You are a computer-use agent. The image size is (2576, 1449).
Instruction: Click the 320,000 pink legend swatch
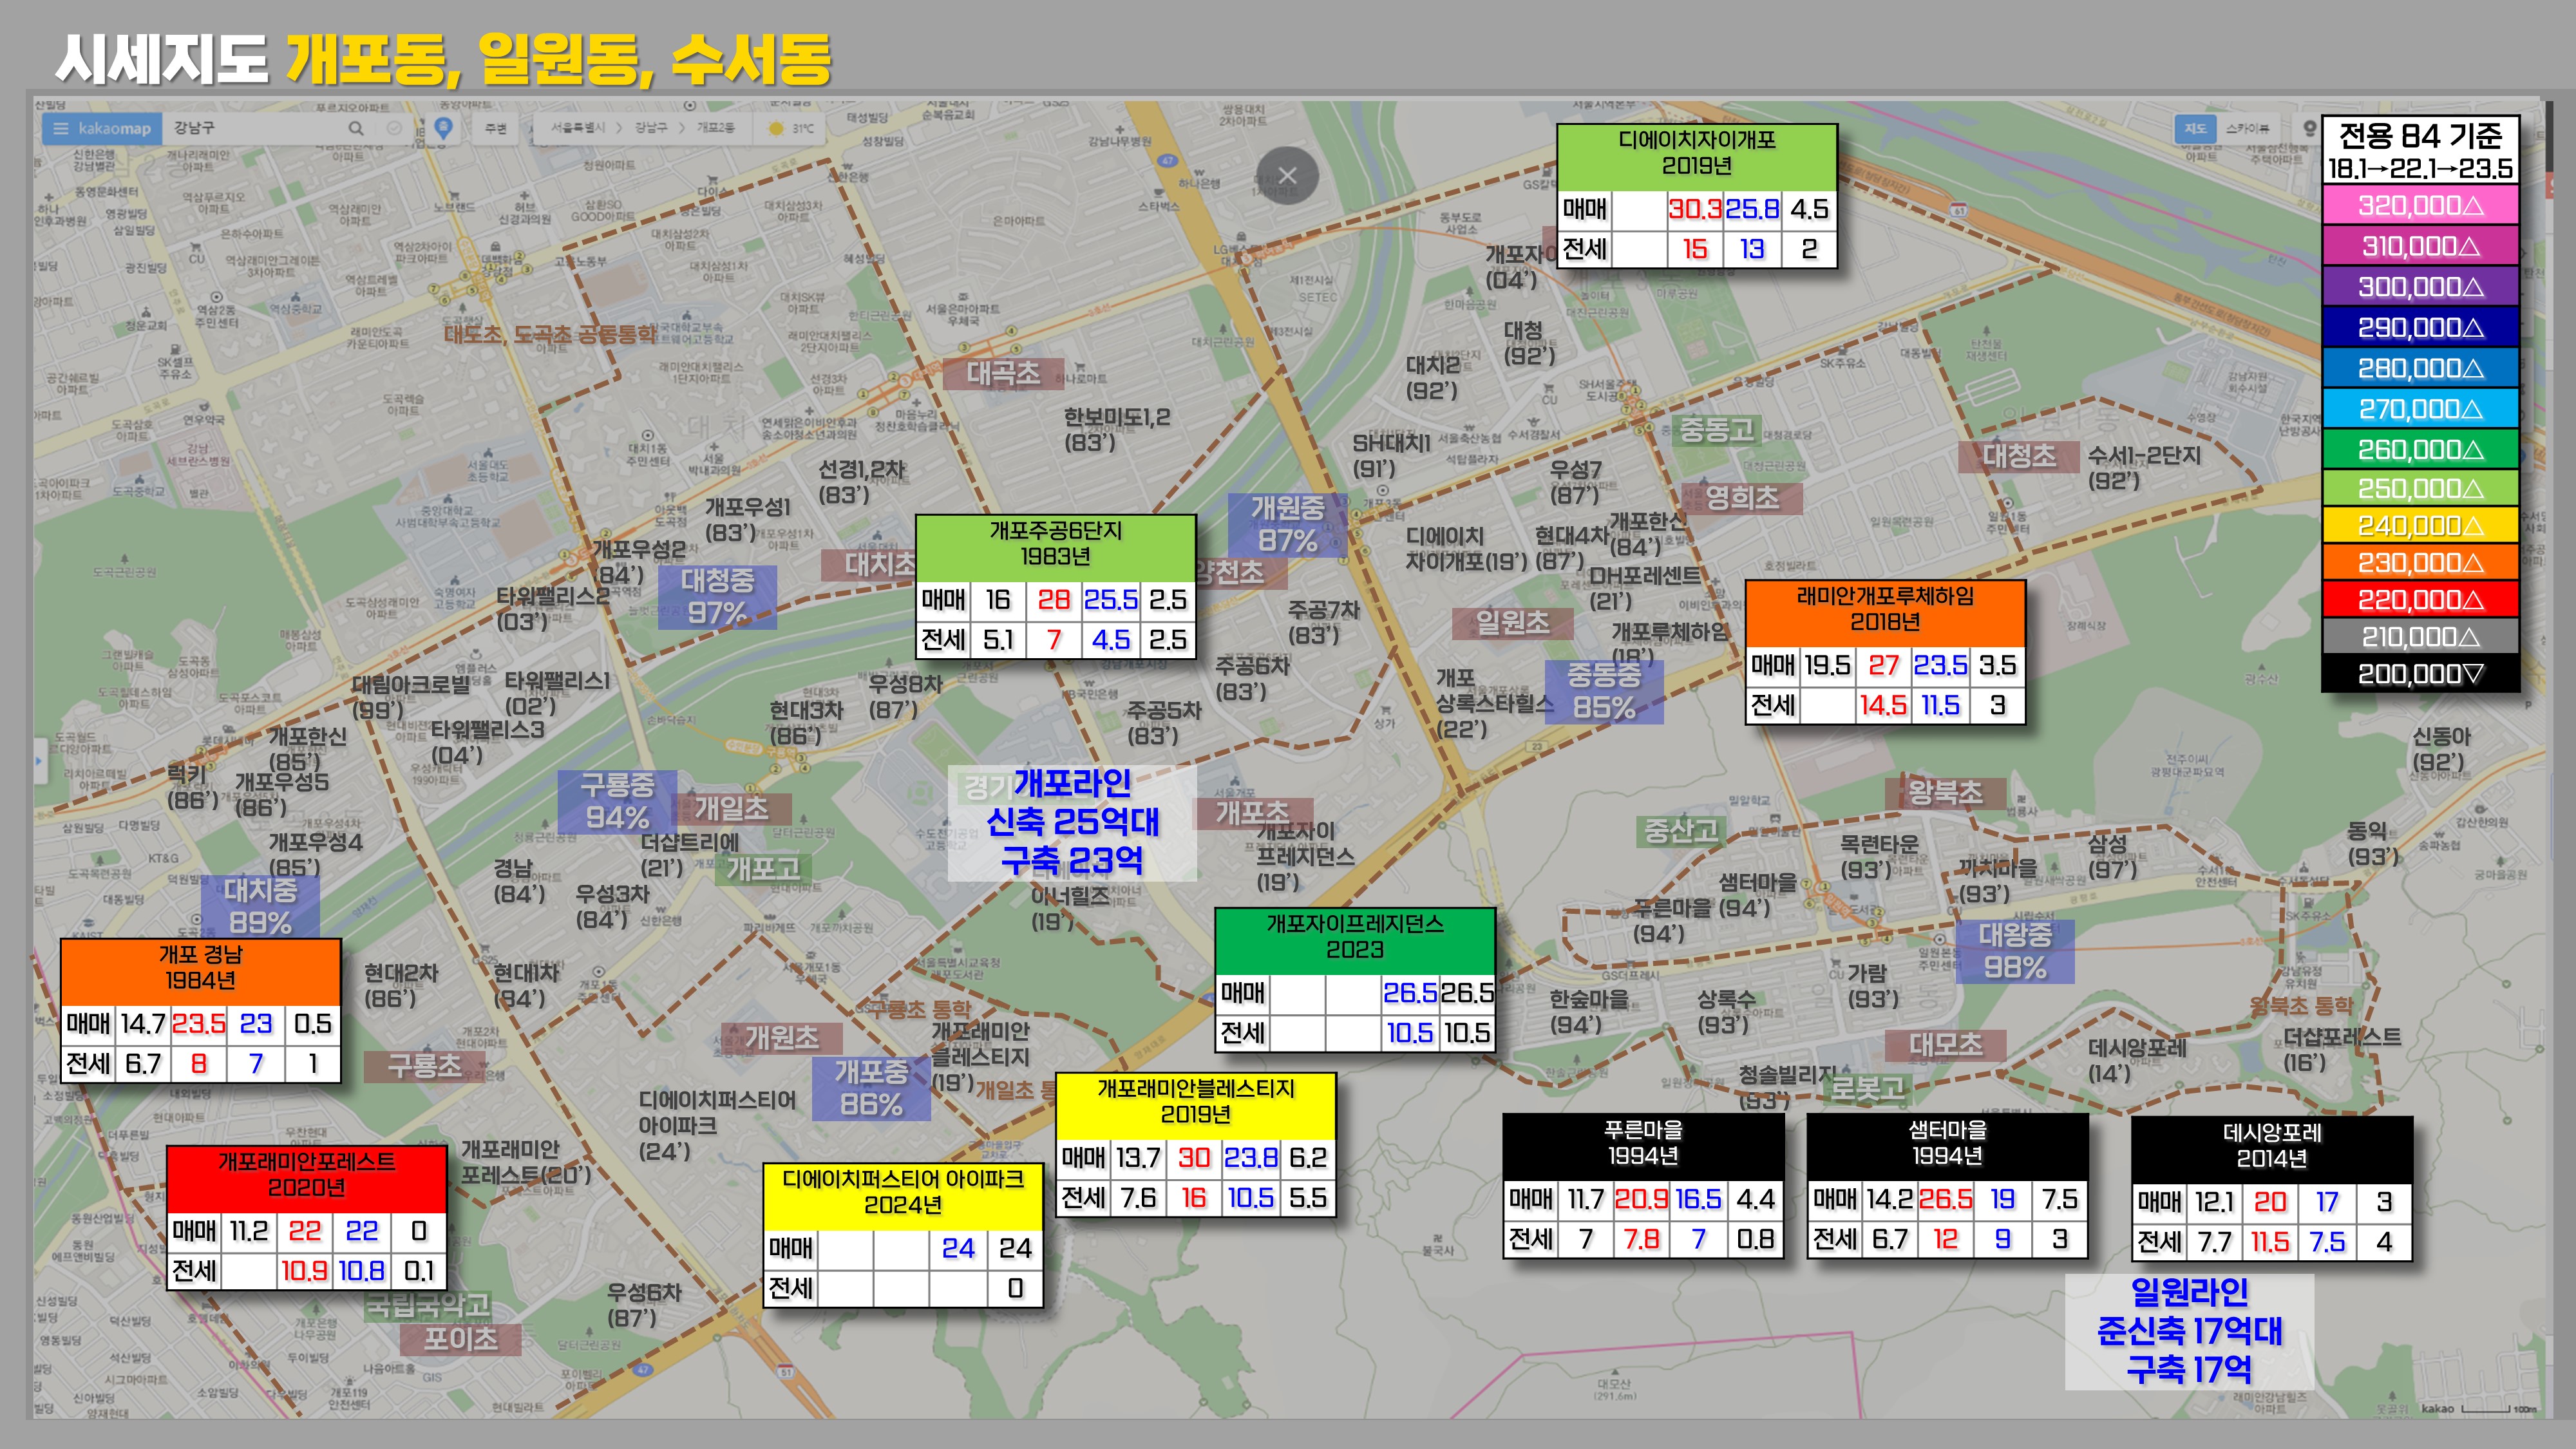2419,205
